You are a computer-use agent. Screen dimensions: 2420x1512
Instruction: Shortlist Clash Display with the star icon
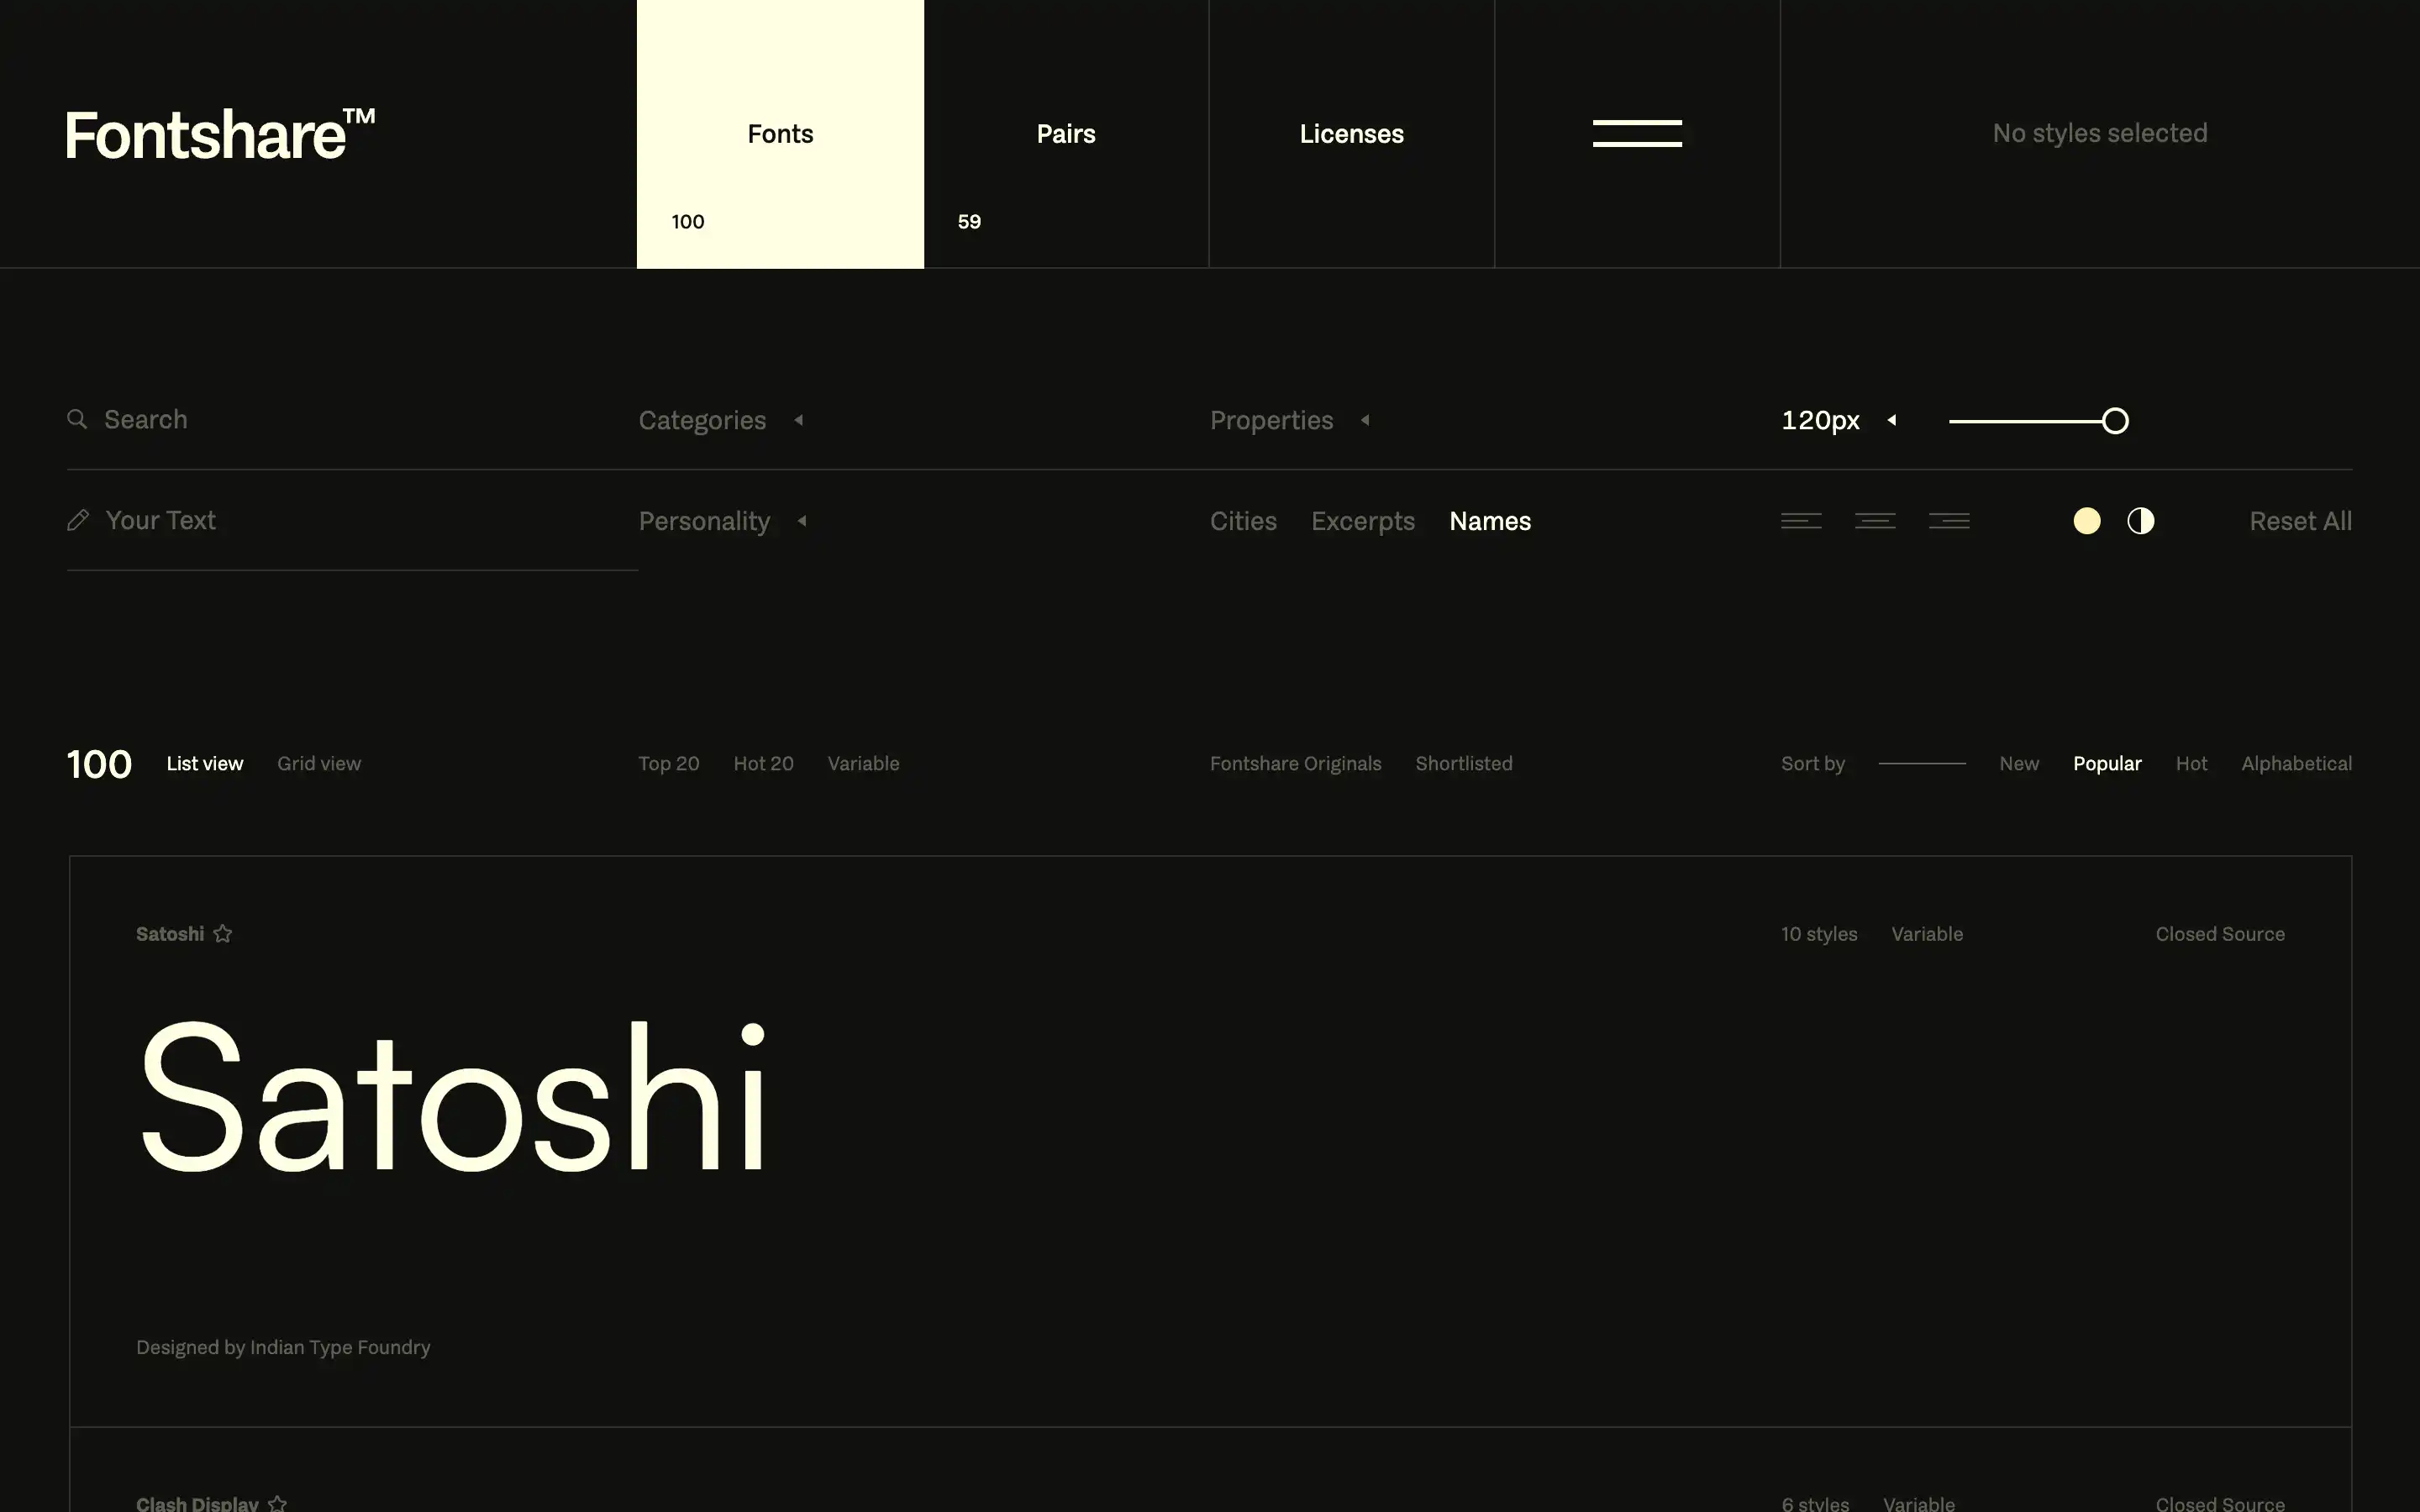click(x=278, y=1503)
